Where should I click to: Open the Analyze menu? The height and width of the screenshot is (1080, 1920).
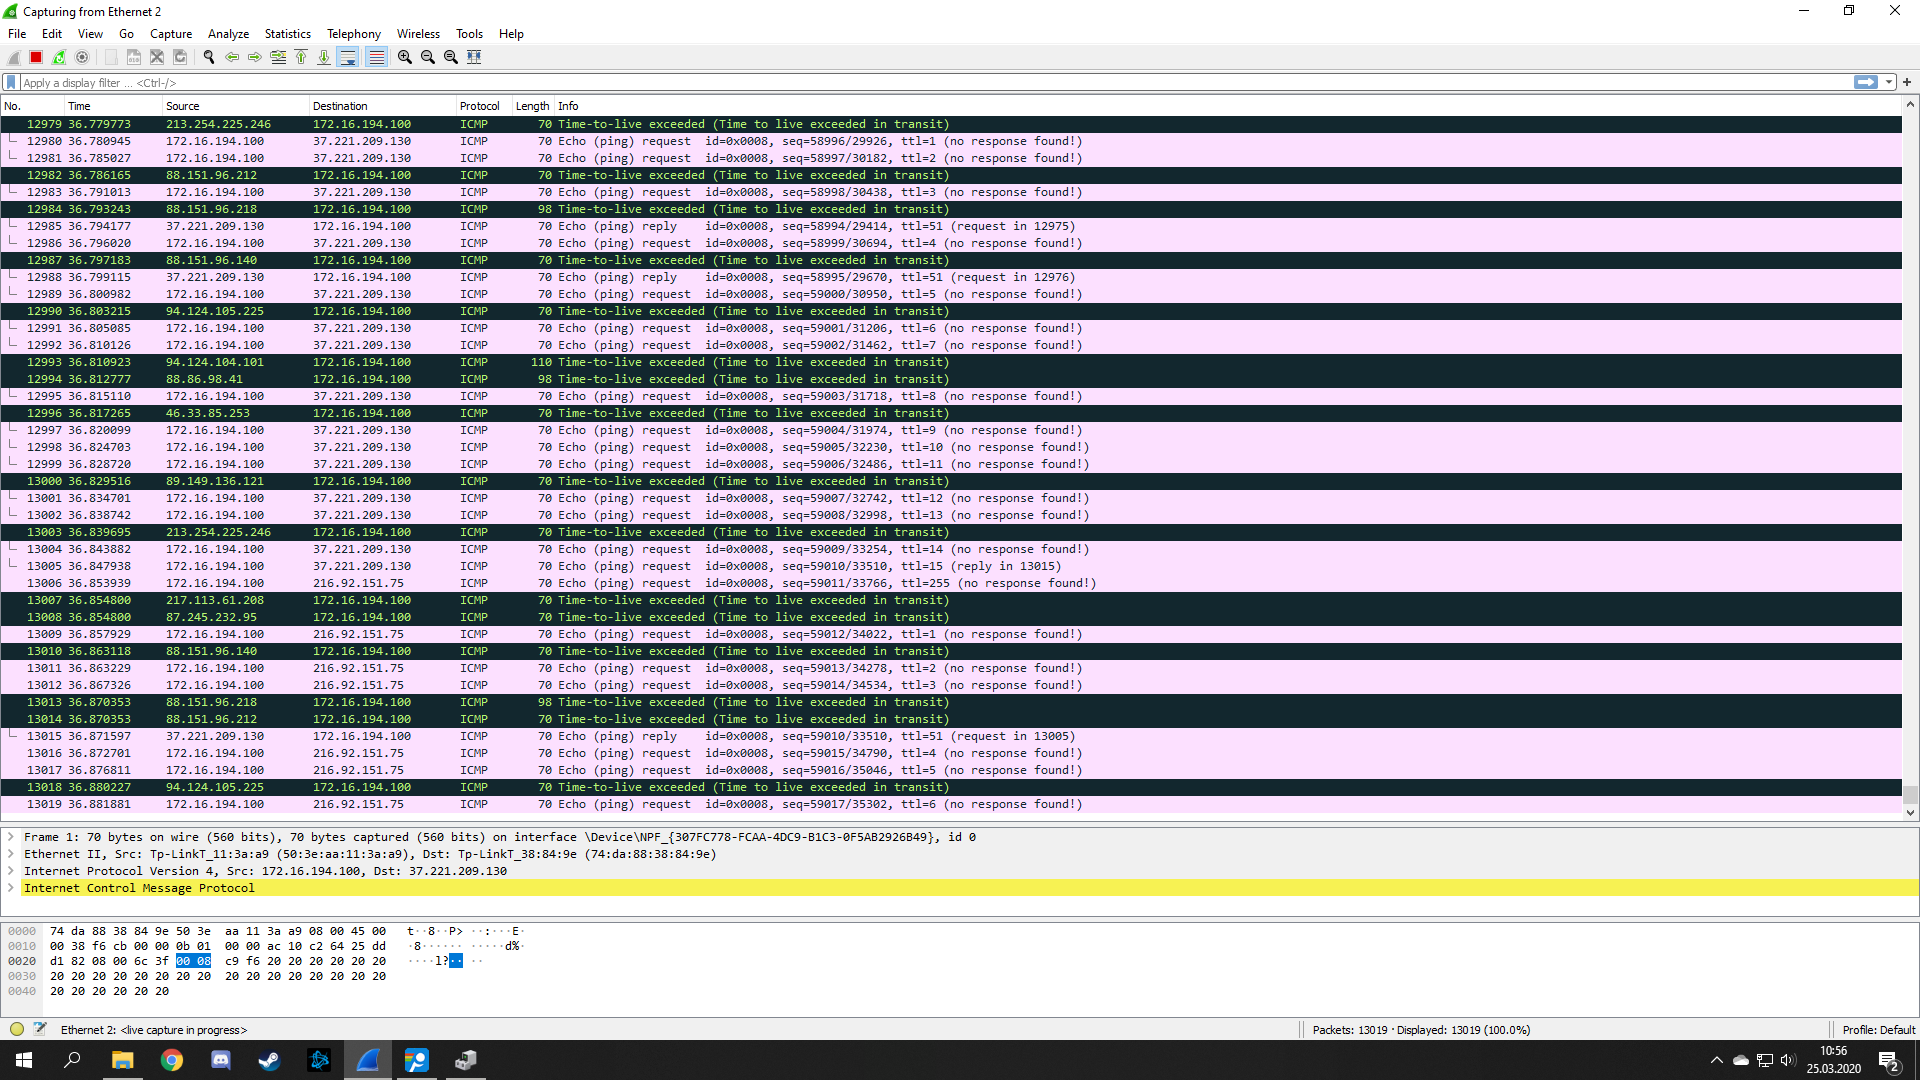(228, 33)
